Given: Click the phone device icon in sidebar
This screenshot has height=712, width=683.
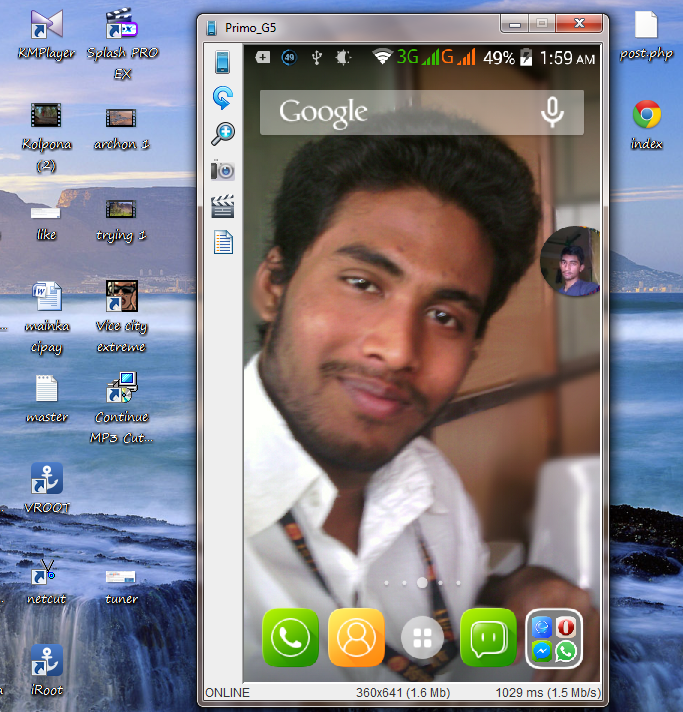Looking at the screenshot, I should [223, 62].
